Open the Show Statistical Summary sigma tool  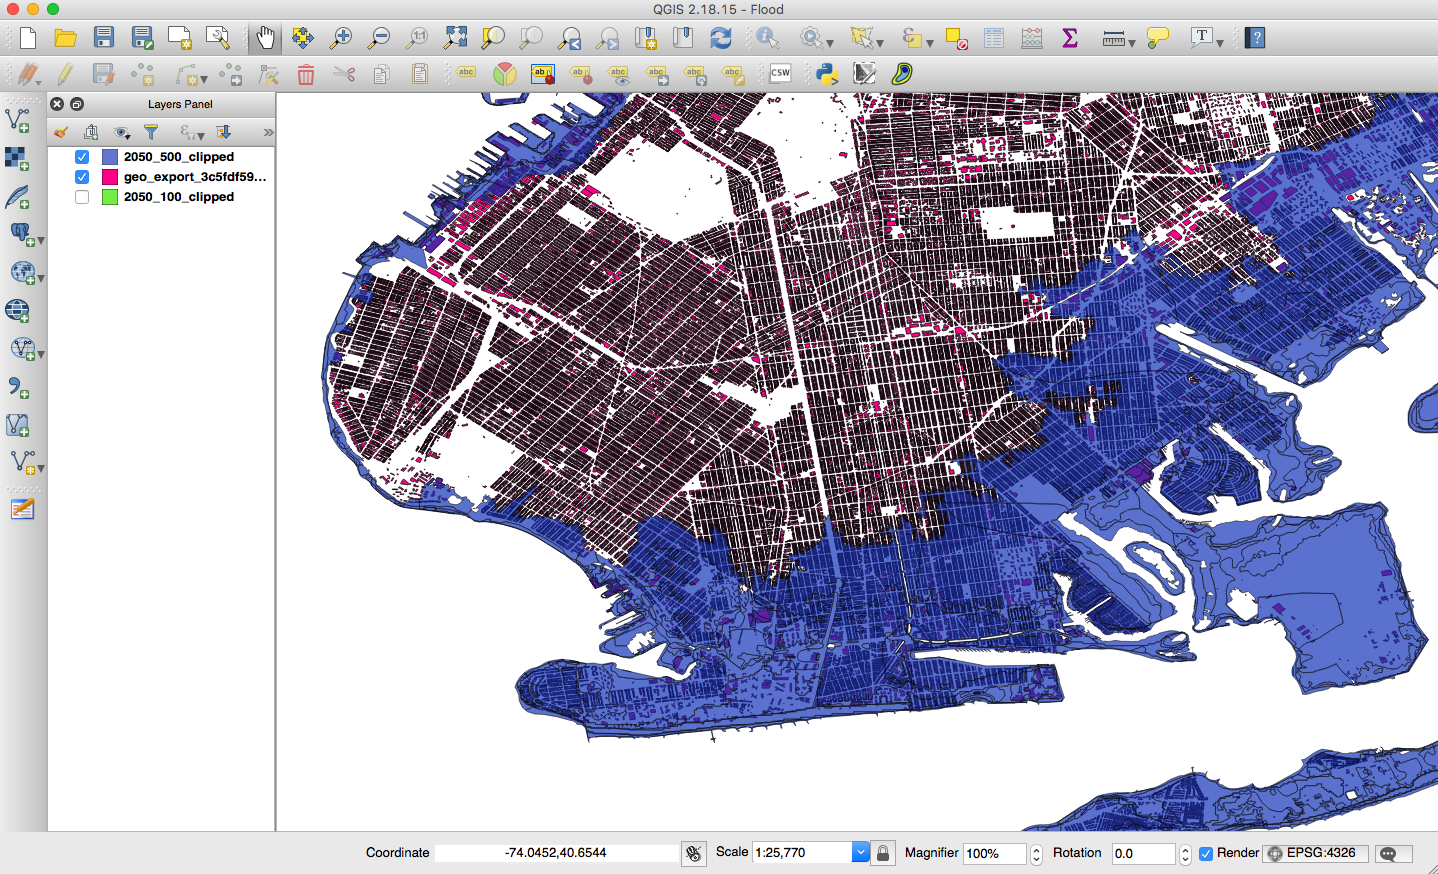[1070, 38]
